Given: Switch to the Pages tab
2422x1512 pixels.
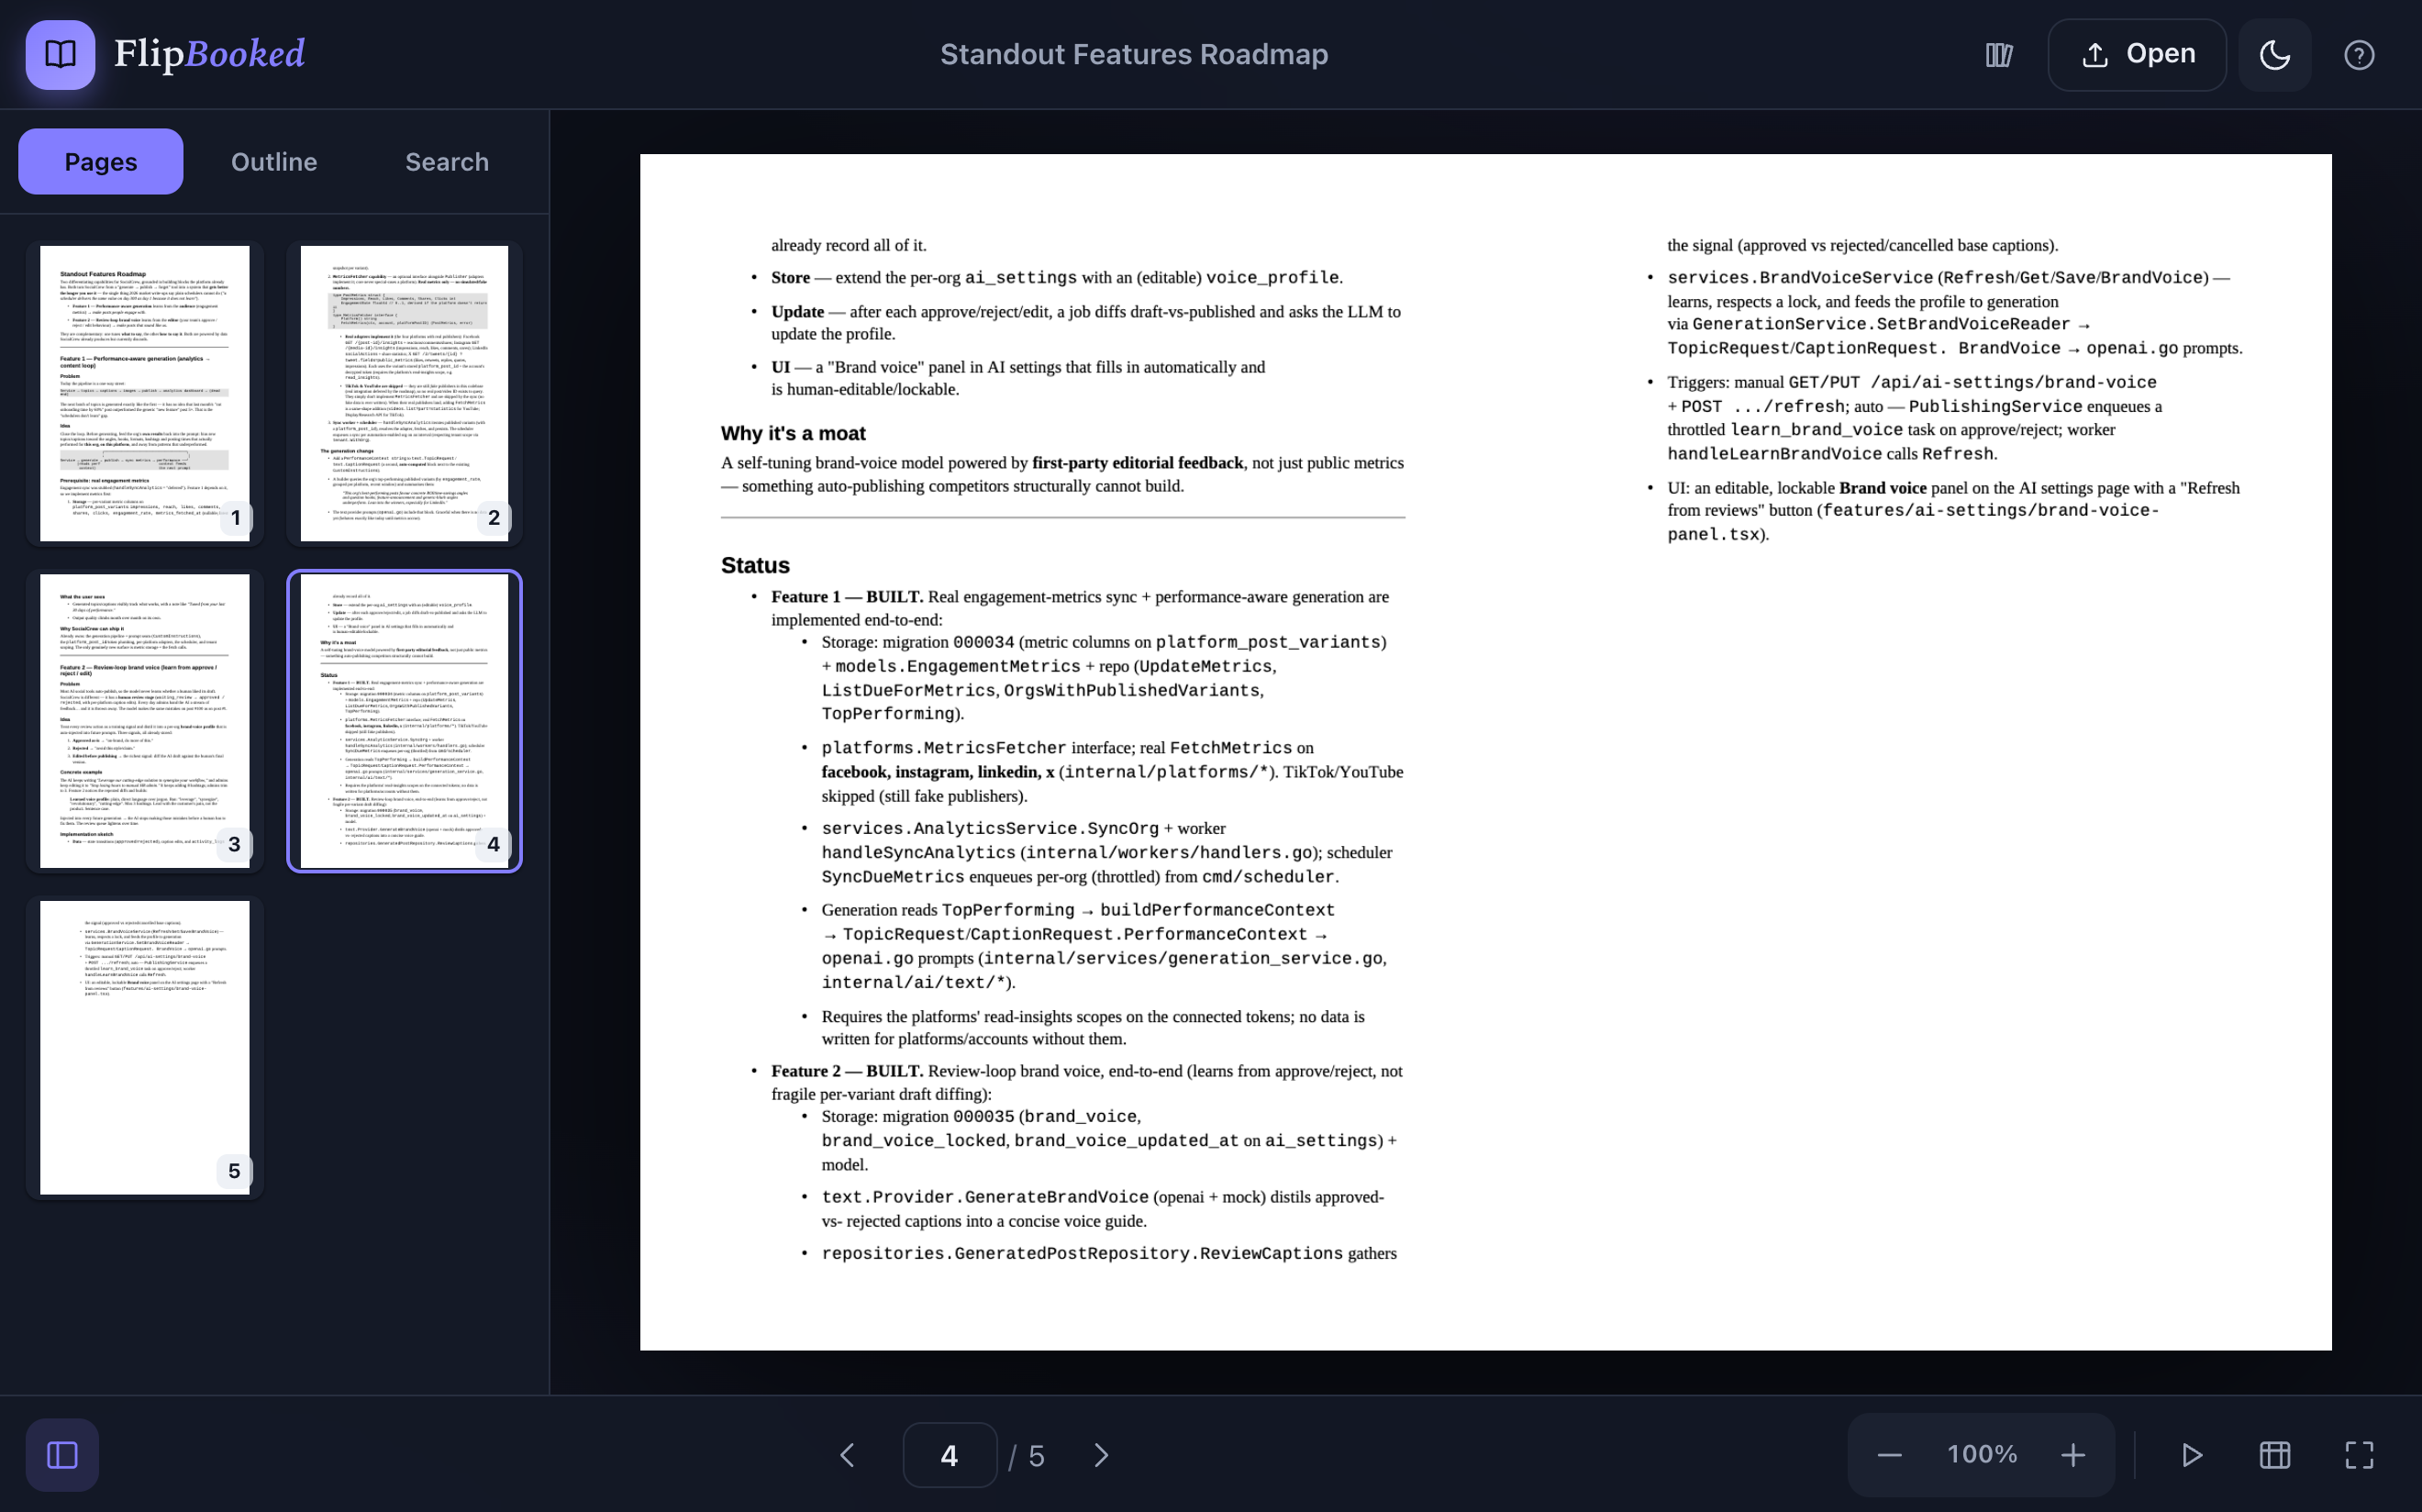Looking at the screenshot, I should pyautogui.click(x=100, y=161).
